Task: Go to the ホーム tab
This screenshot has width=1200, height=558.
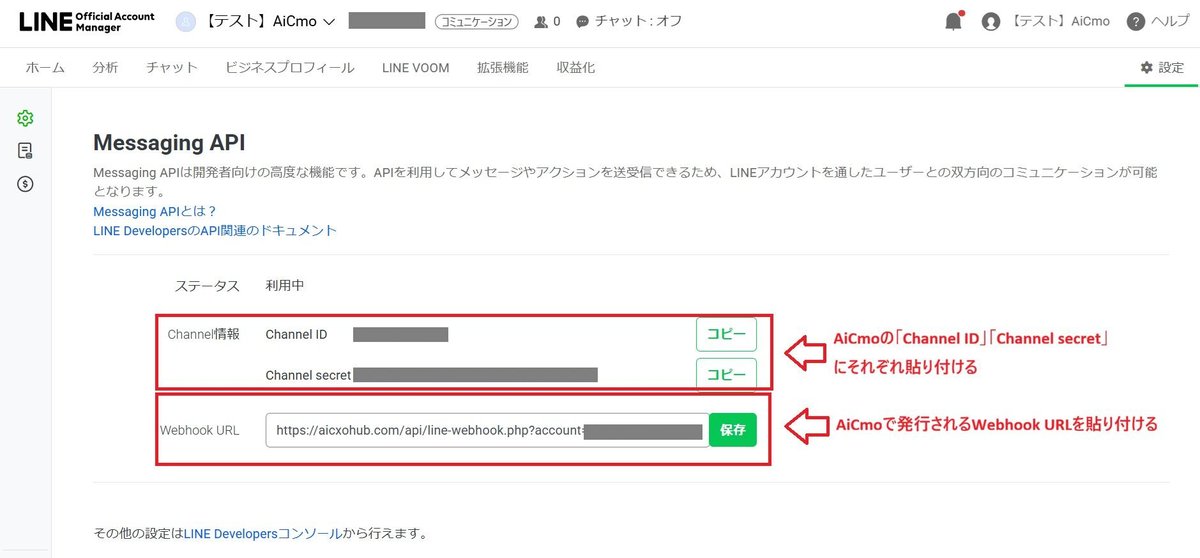Action: tap(45, 68)
